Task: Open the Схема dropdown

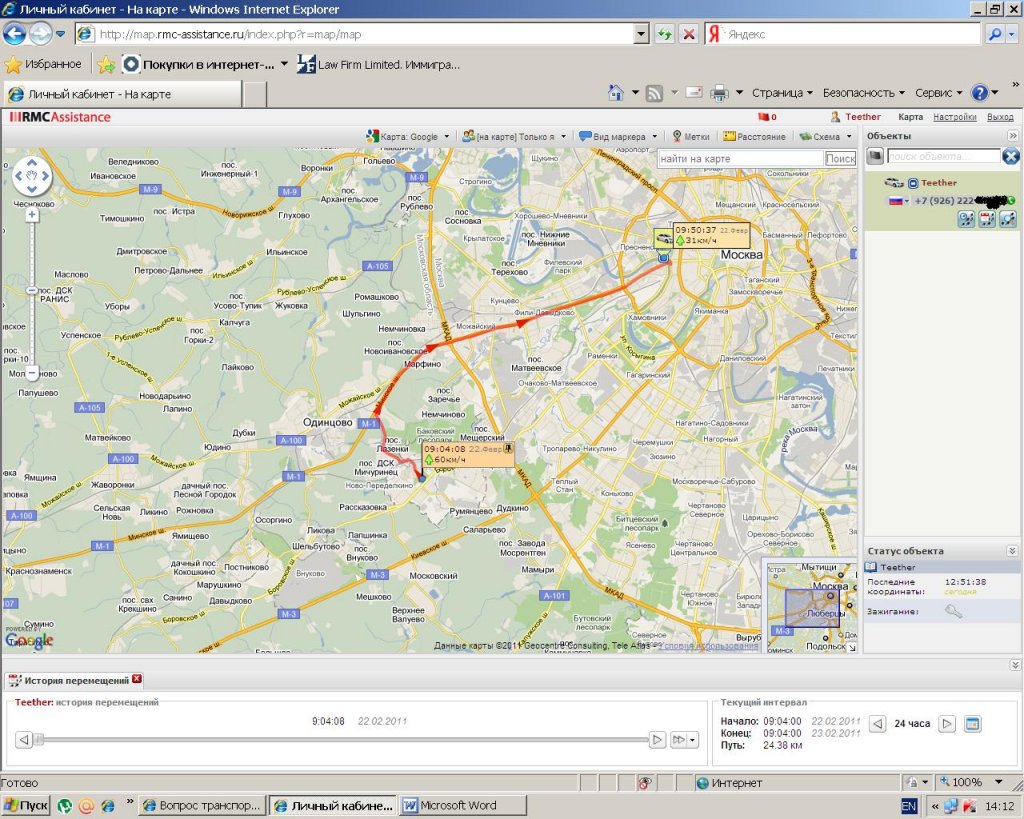Action: pyautogui.click(x=825, y=136)
